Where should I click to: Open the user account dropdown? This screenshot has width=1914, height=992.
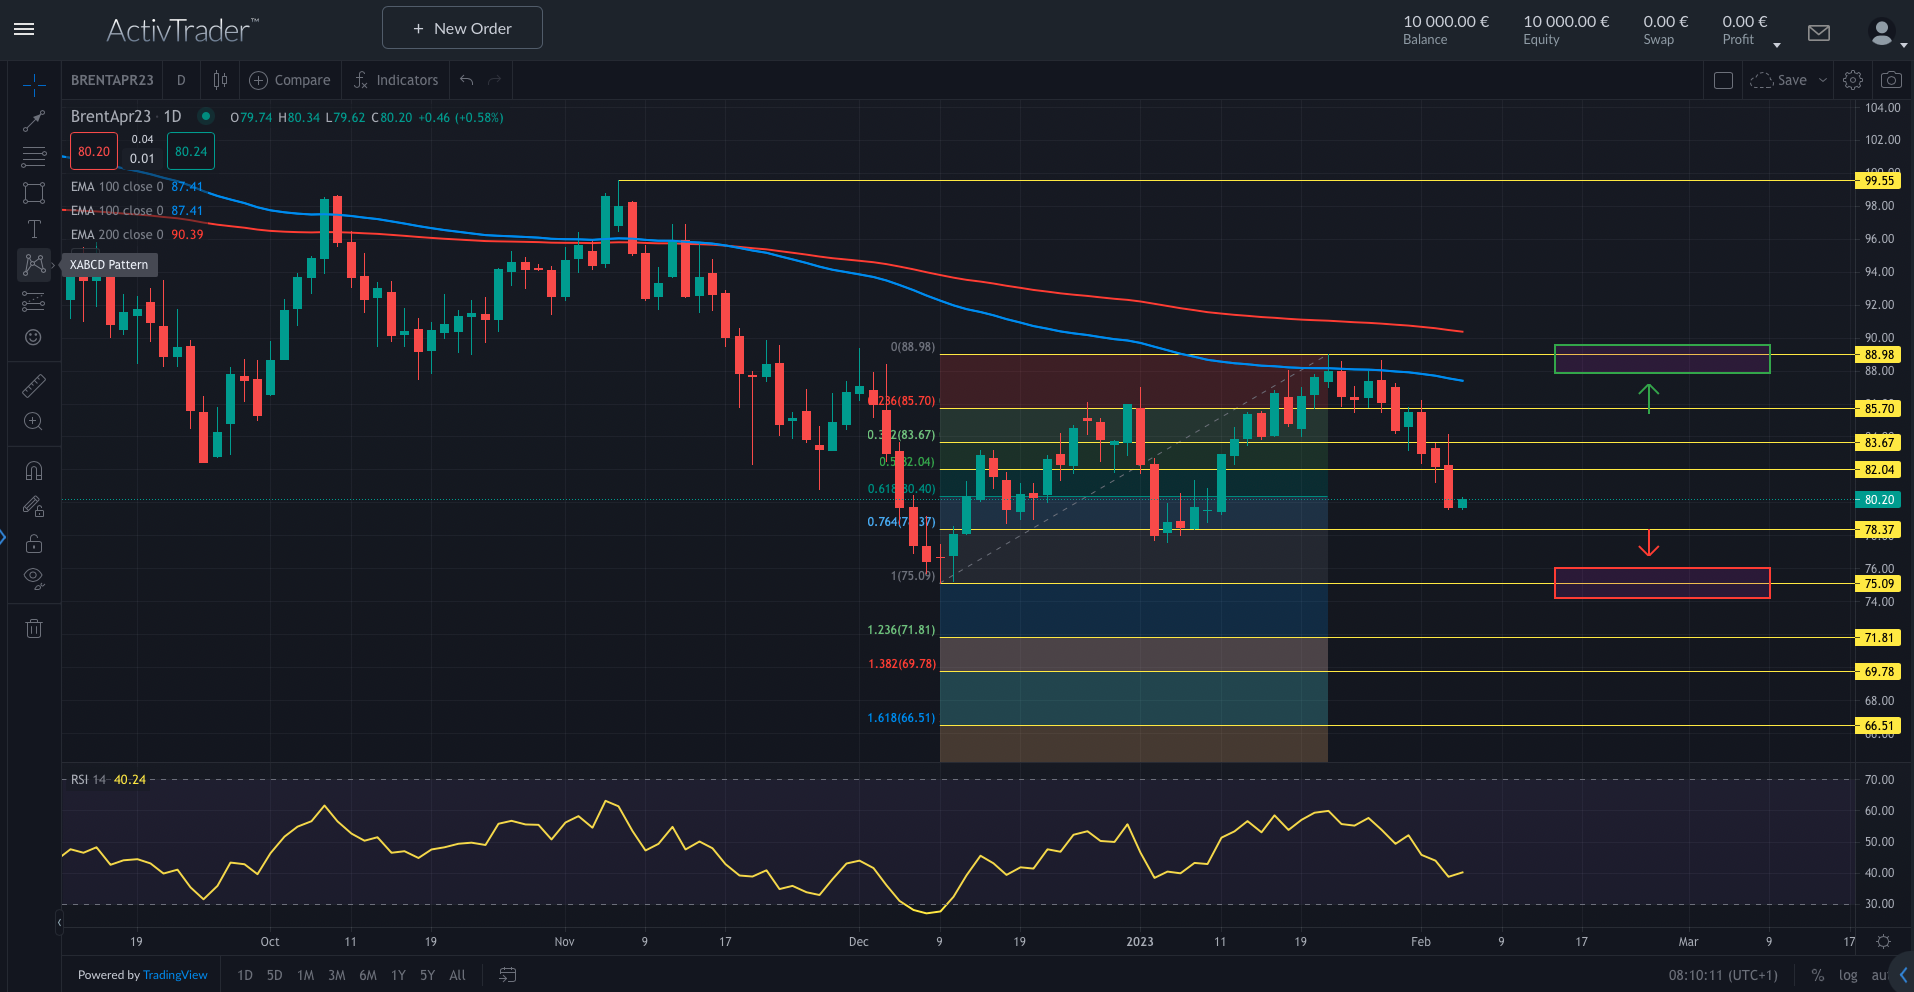point(1886,34)
